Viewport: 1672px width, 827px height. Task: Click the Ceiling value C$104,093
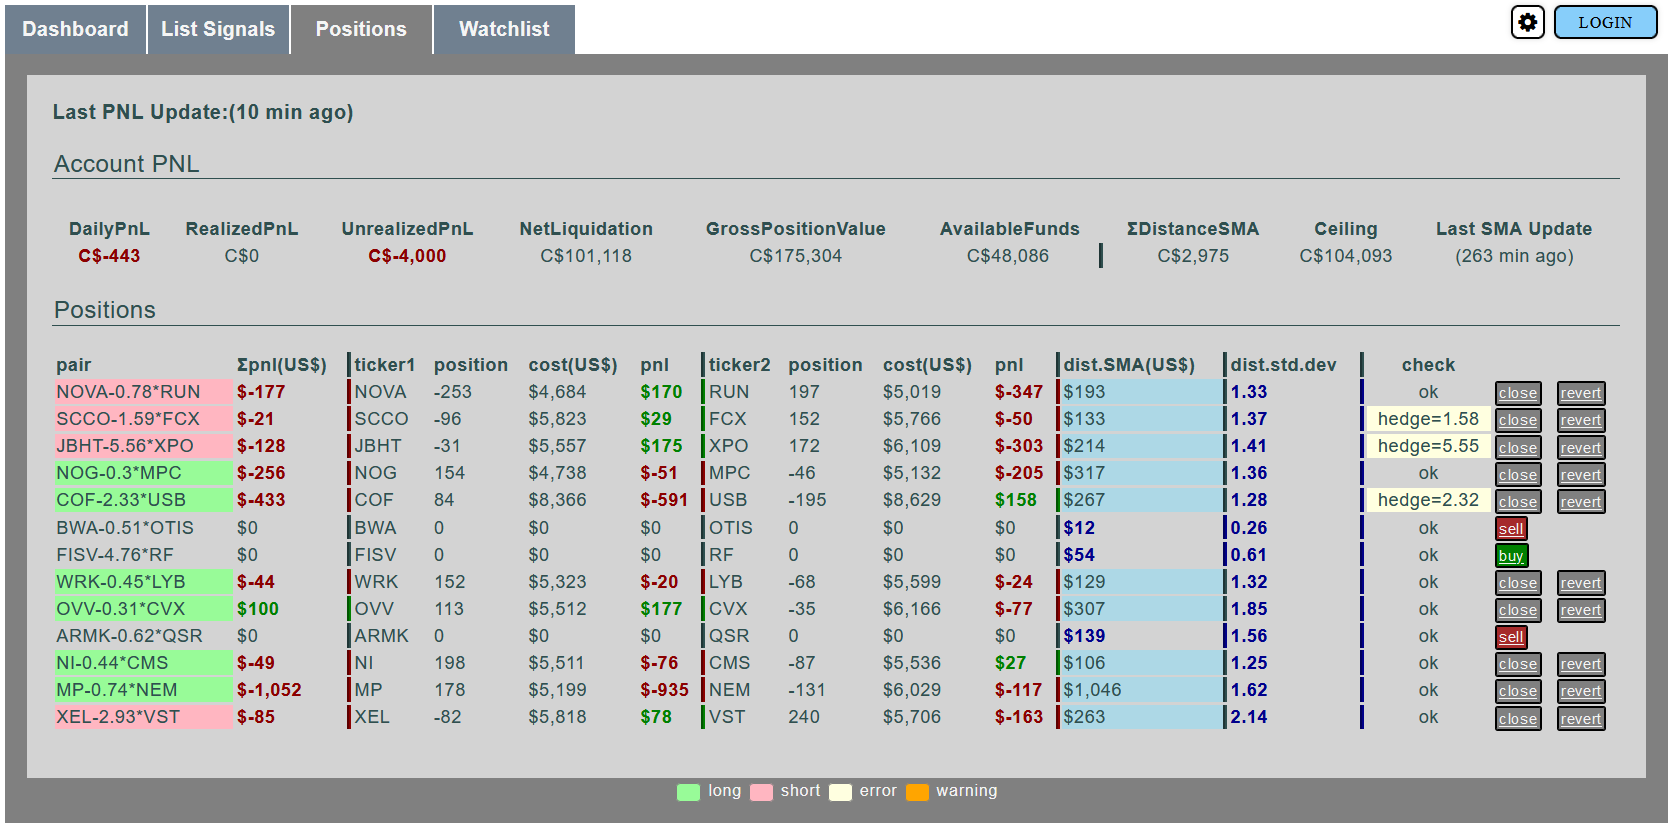(1345, 256)
